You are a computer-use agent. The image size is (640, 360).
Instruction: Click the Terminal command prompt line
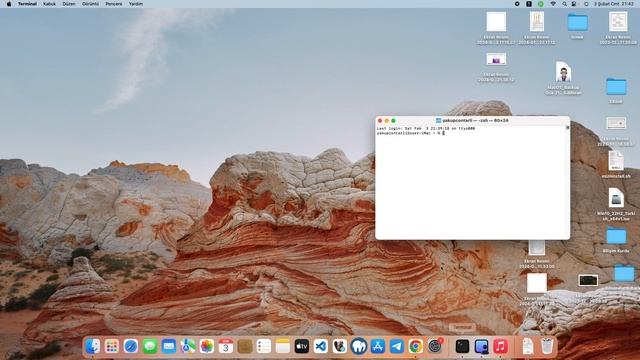tap(411, 133)
